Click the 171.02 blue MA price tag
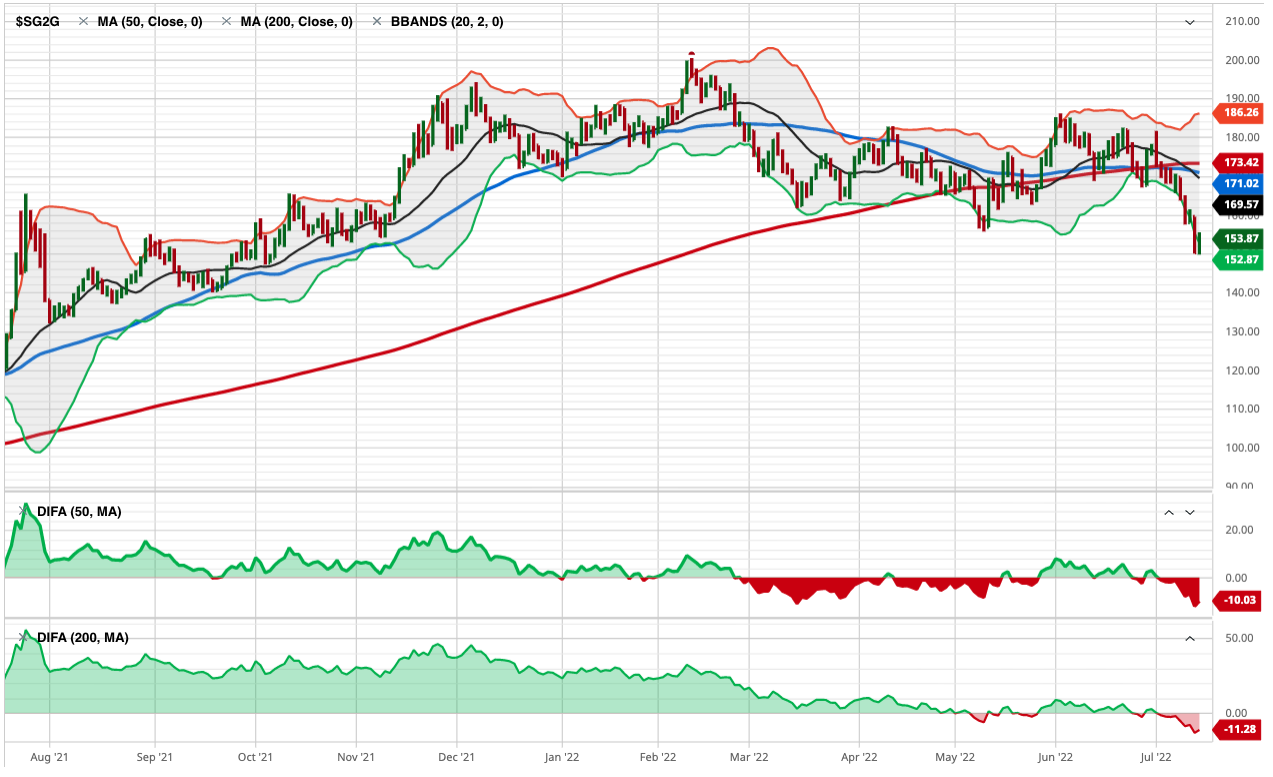The height and width of the screenshot is (777, 1273). [x=1240, y=184]
